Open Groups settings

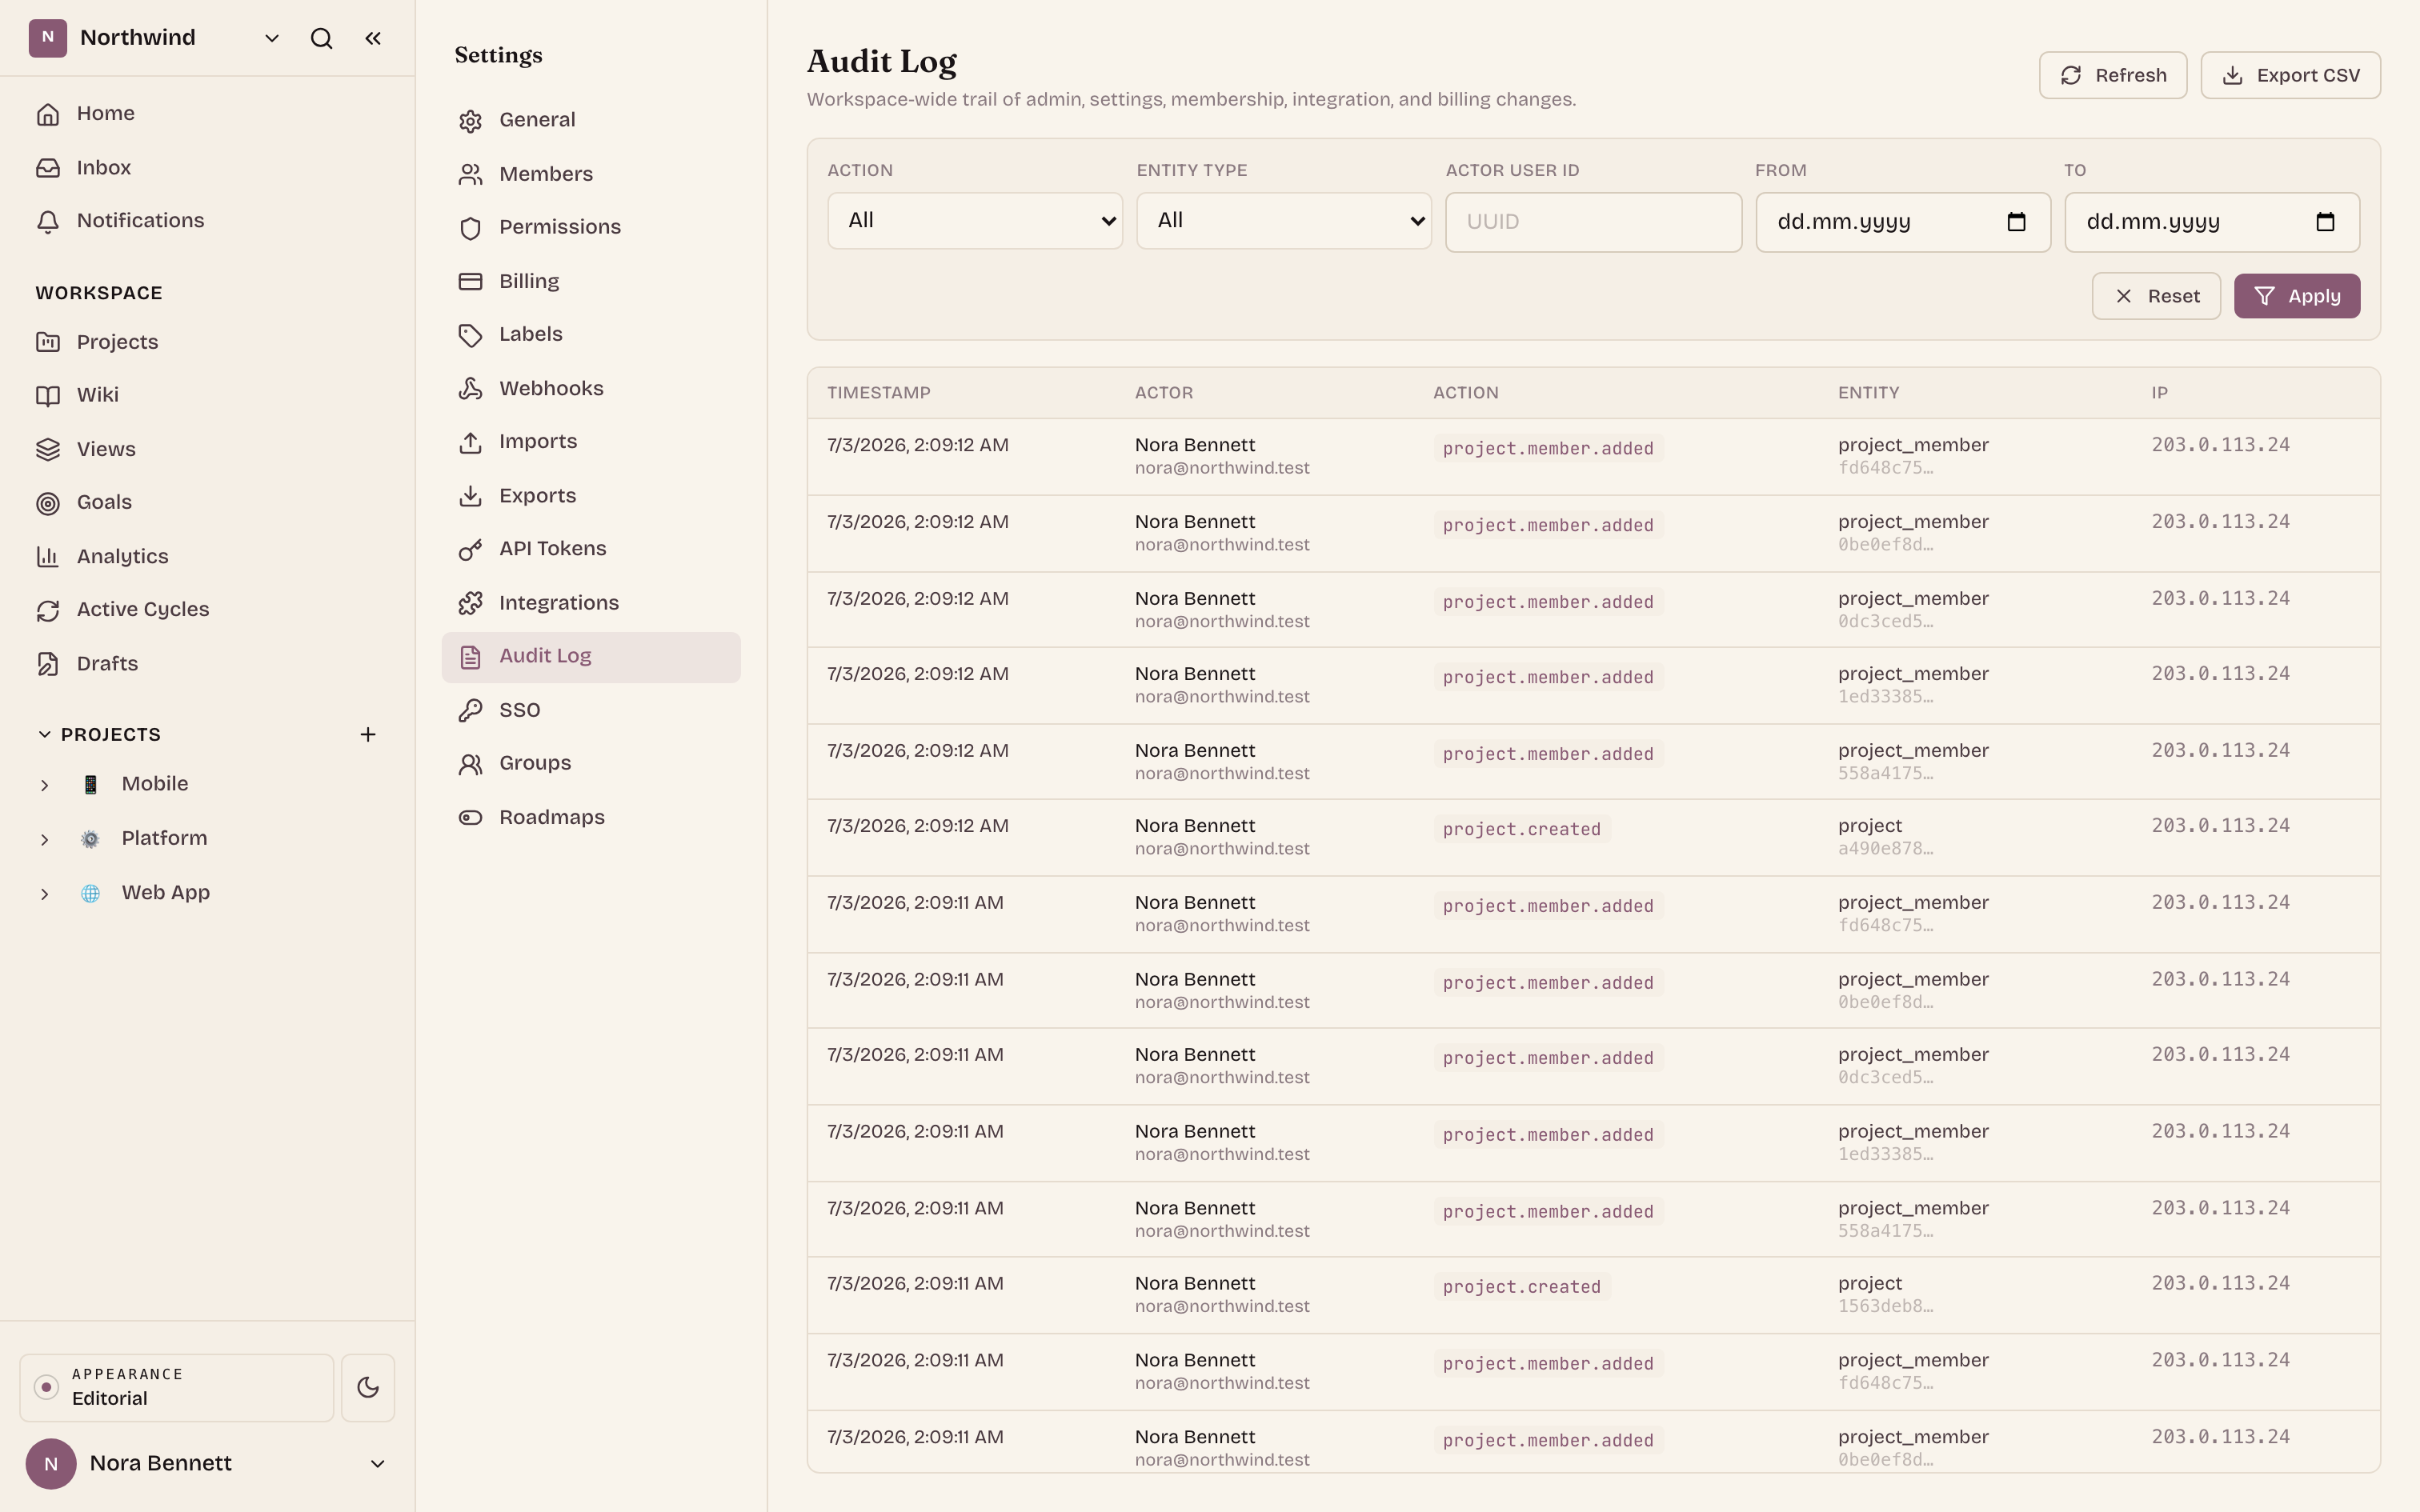591,763
